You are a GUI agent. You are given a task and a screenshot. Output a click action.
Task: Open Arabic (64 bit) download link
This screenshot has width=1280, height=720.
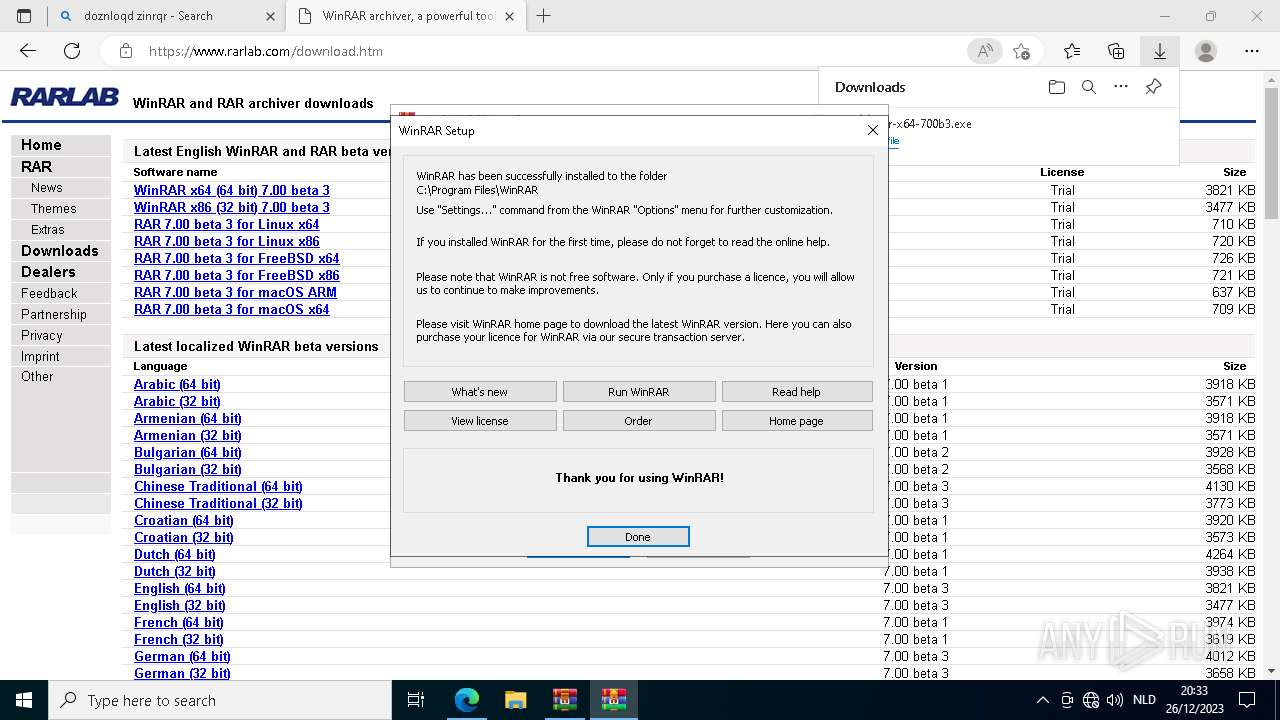[177, 384]
